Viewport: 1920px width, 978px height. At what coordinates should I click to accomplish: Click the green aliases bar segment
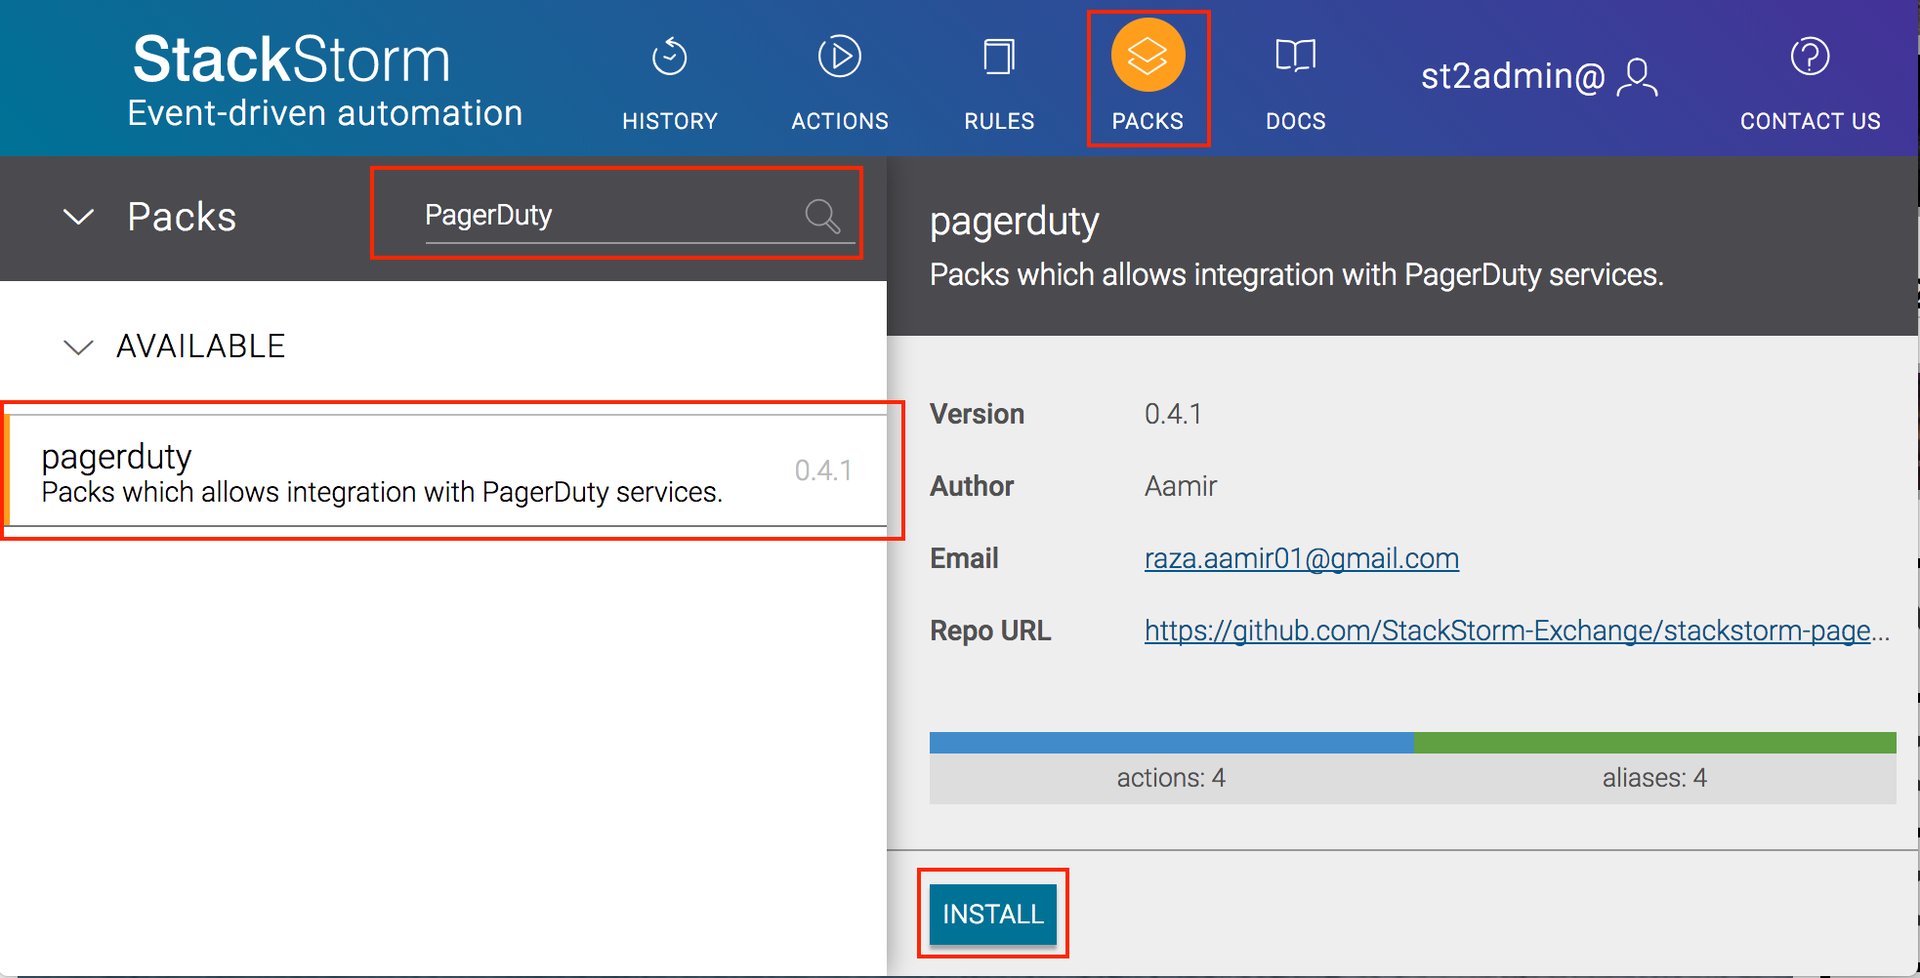coord(1654,742)
